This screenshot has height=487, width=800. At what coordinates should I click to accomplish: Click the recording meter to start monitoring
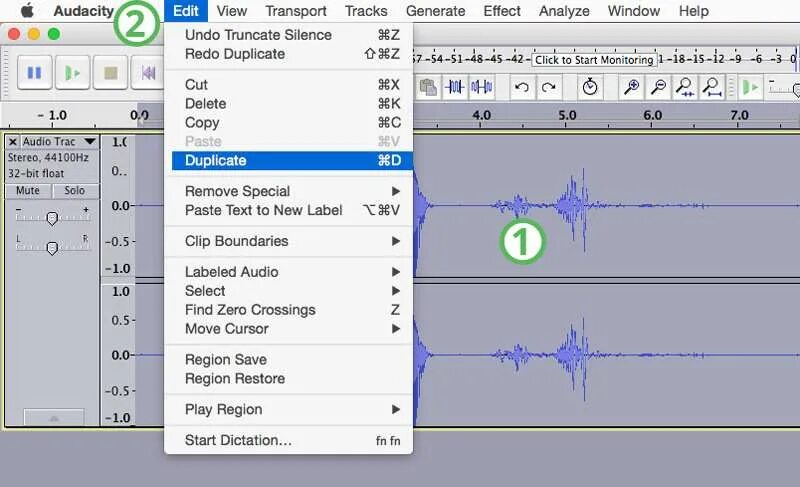click(x=594, y=60)
